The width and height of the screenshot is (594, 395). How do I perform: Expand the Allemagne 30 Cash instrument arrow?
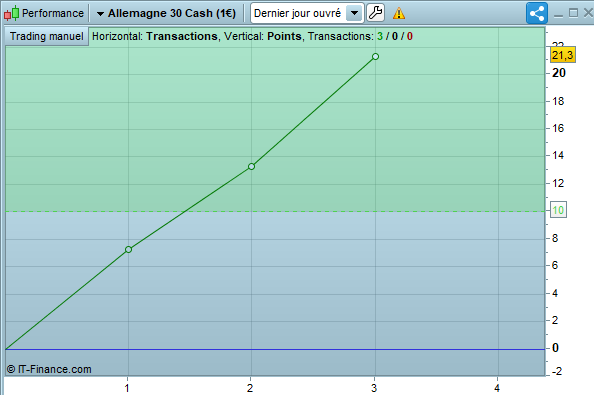(x=100, y=14)
